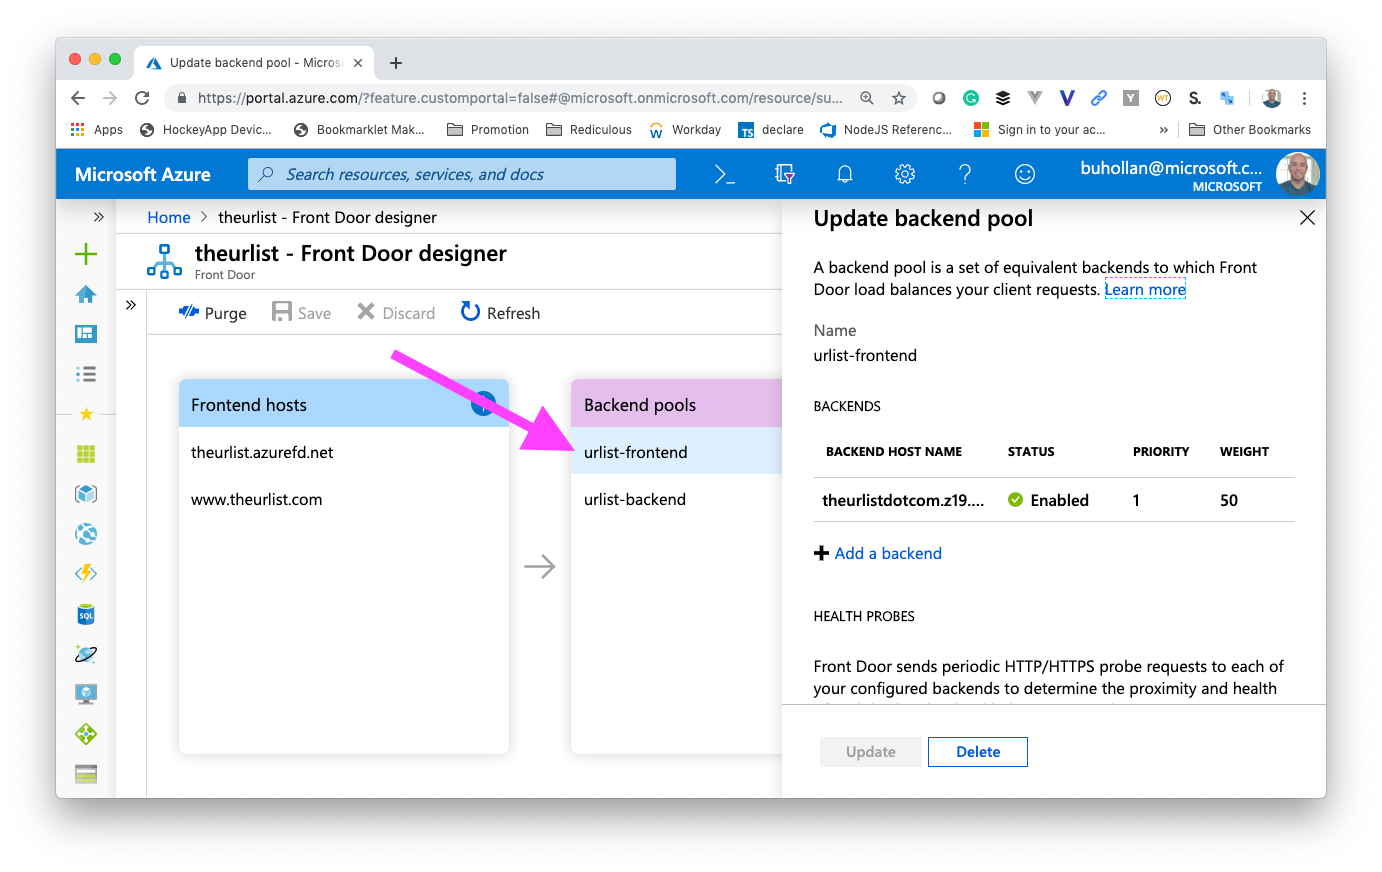Open the NodeJS Reference bookmark
This screenshot has height=872, width=1382.
(886, 130)
